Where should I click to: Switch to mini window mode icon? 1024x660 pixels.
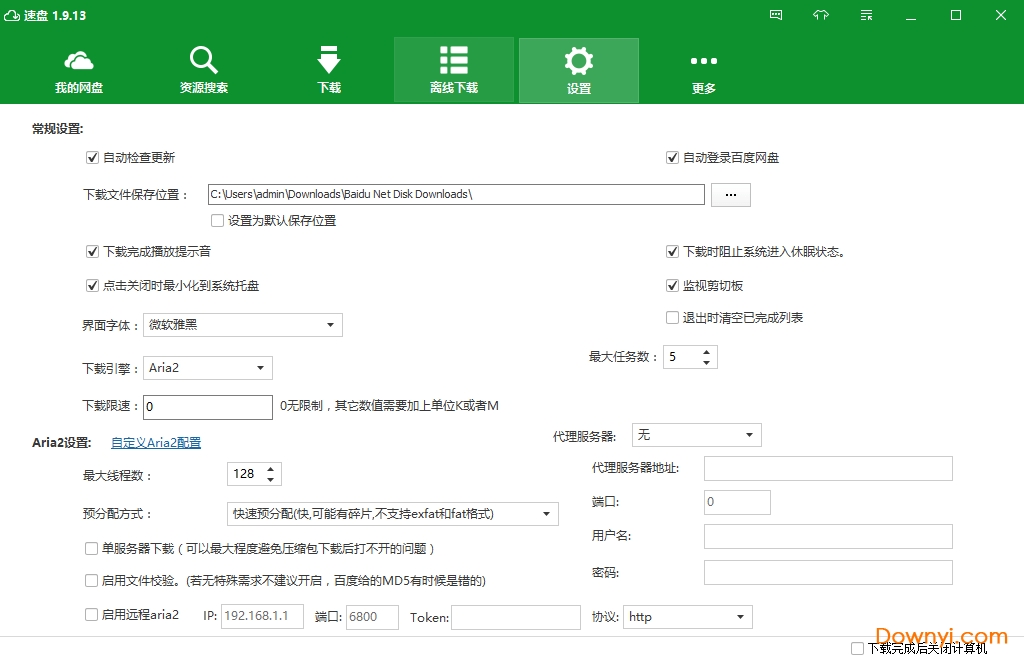point(865,15)
